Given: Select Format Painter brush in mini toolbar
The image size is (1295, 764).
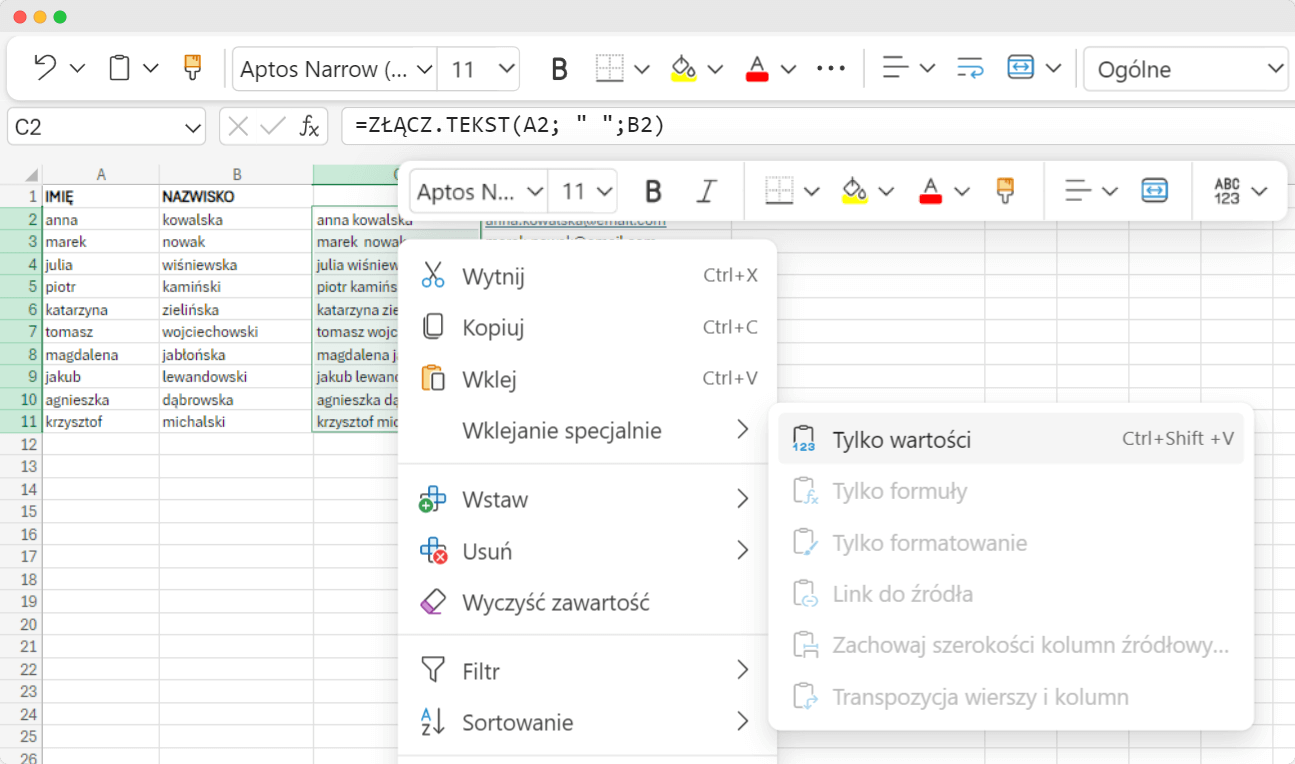Looking at the screenshot, I should (1005, 190).
